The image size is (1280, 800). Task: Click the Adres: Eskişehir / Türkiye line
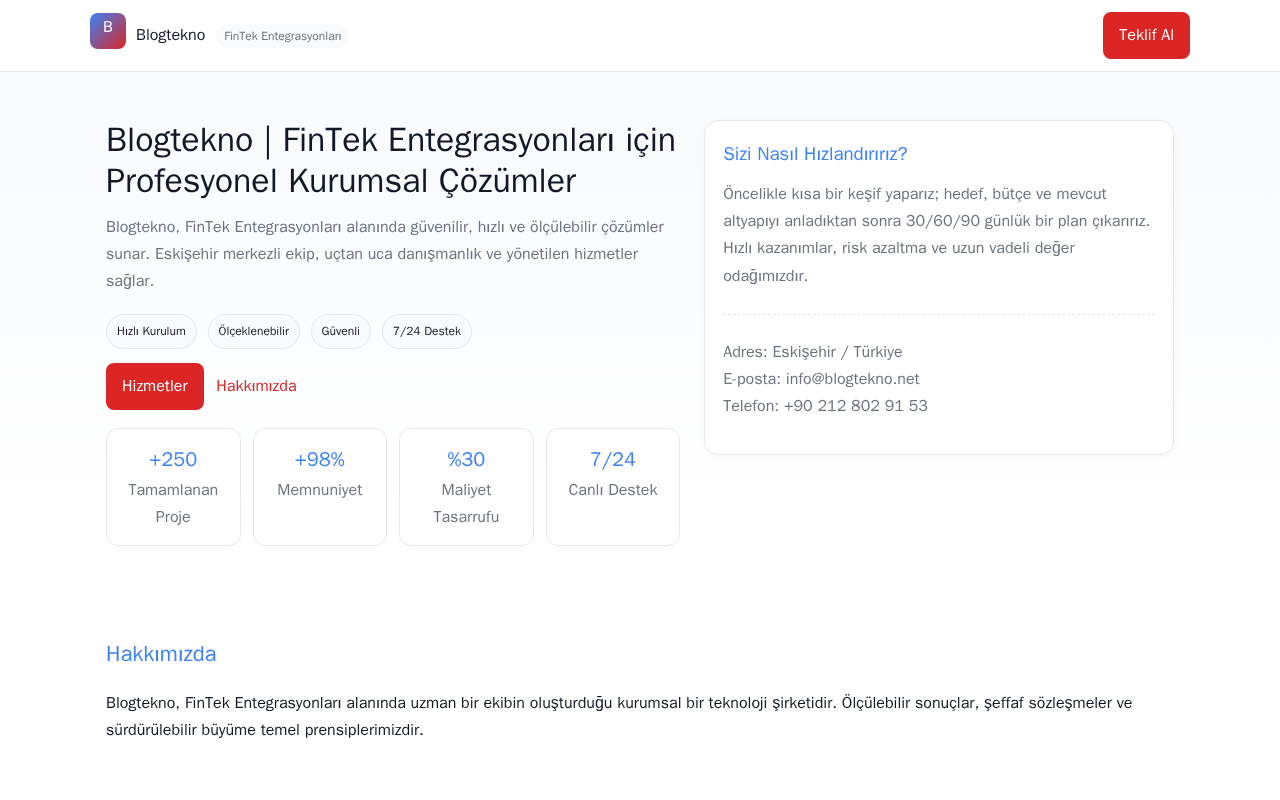point(813,352)
